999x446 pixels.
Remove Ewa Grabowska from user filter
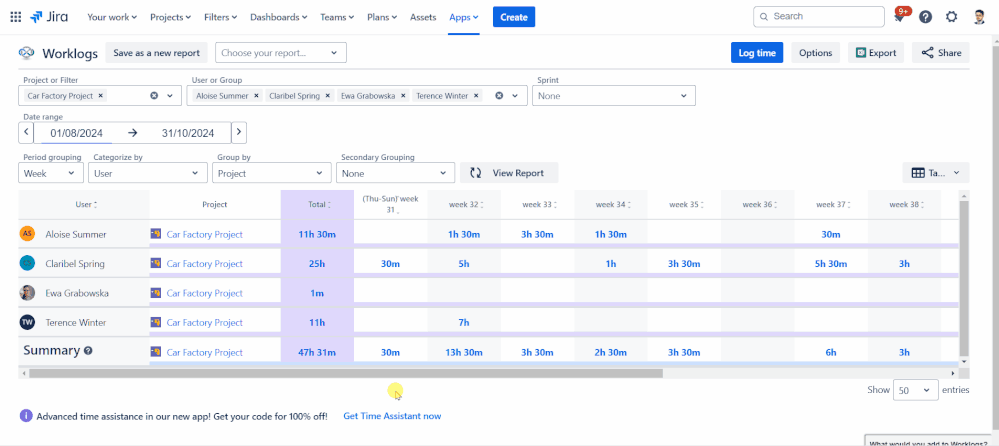(403, 96)
